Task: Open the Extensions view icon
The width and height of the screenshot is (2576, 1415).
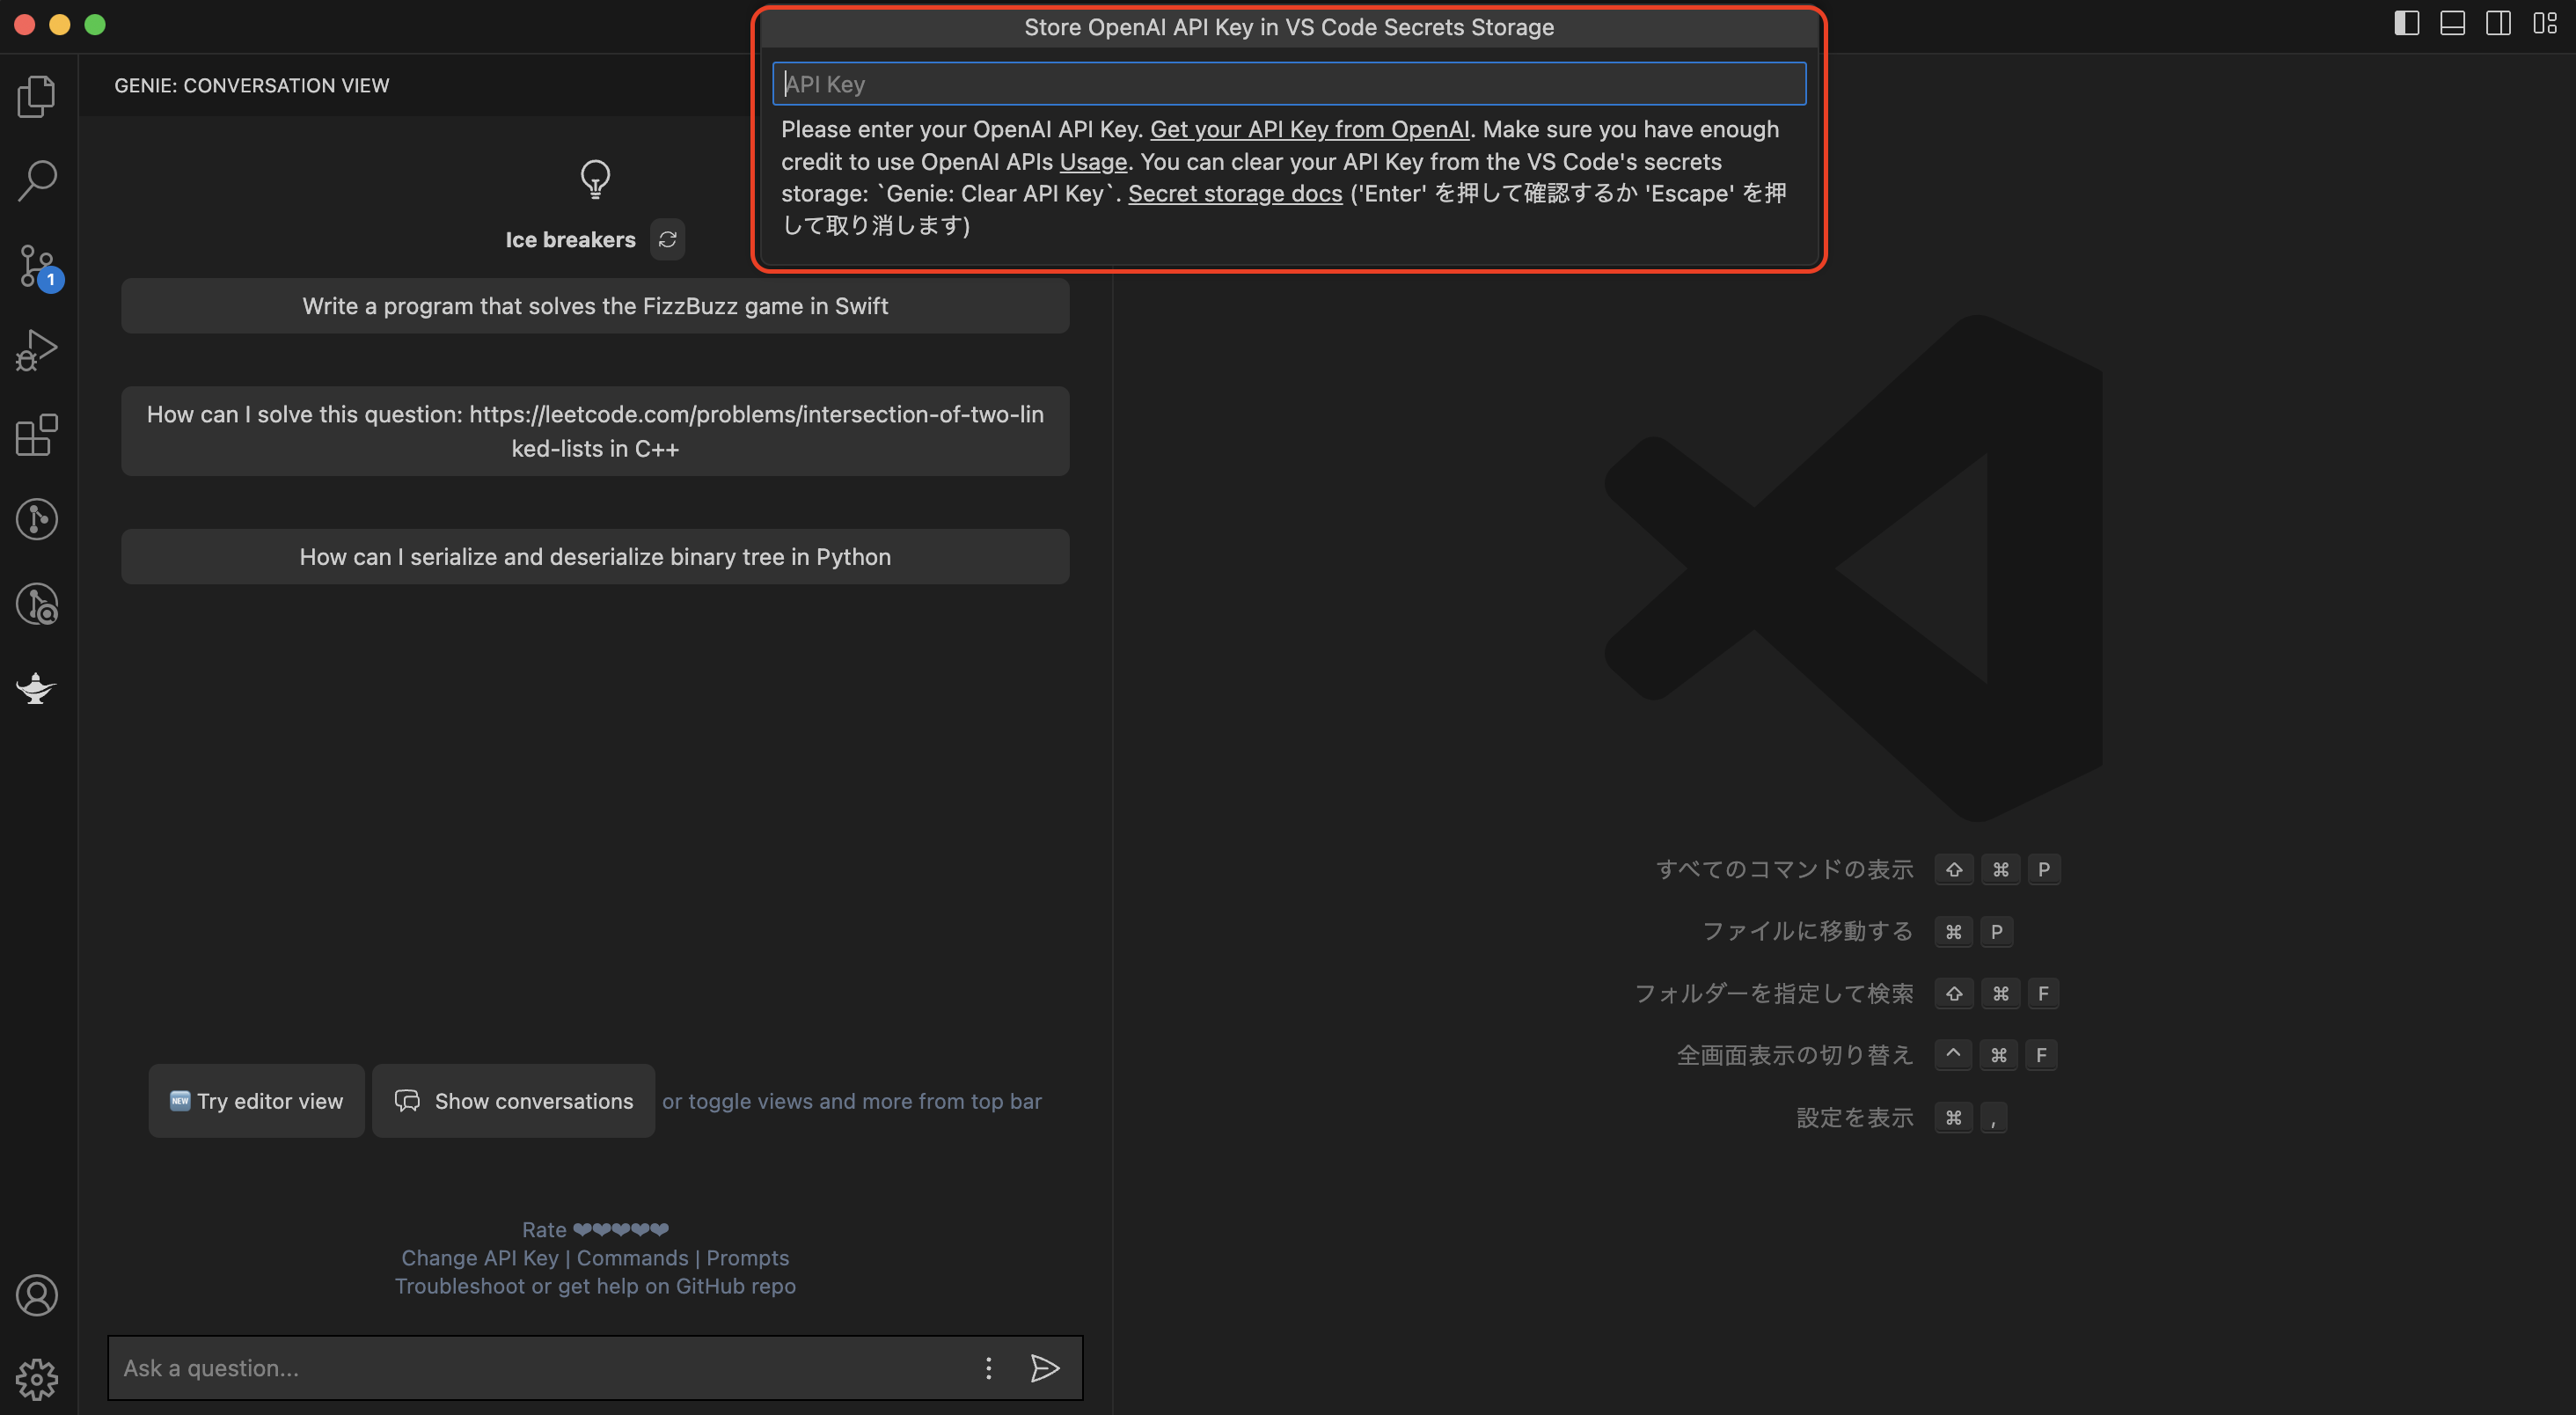Action: 37,435
